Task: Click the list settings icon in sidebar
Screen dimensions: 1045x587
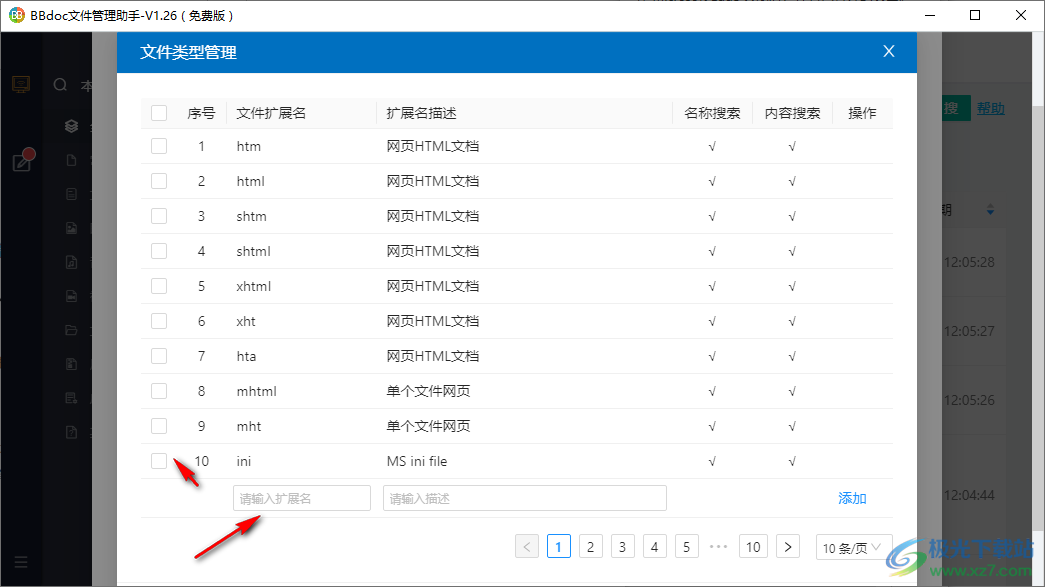Action: coord(71,398)
